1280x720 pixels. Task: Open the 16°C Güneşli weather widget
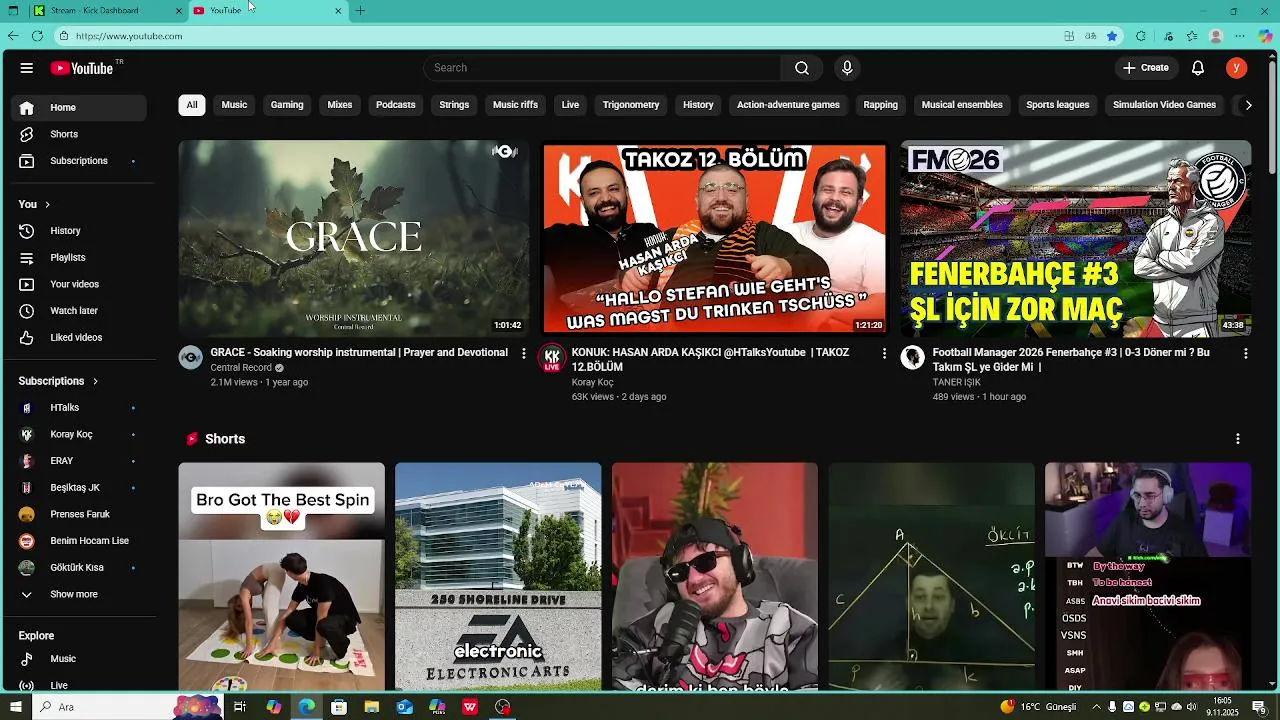(1039, 707)
